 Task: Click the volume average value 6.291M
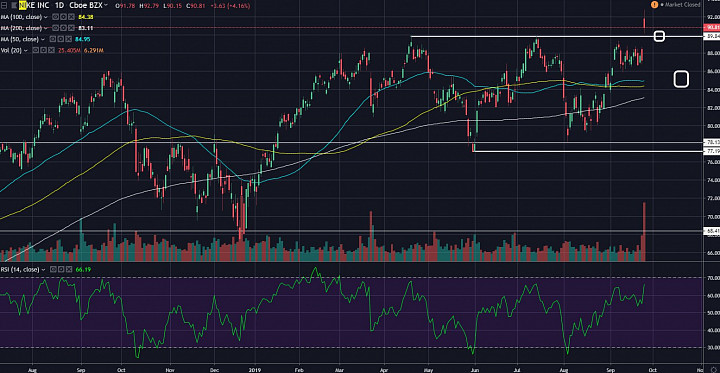click(94, 51)
